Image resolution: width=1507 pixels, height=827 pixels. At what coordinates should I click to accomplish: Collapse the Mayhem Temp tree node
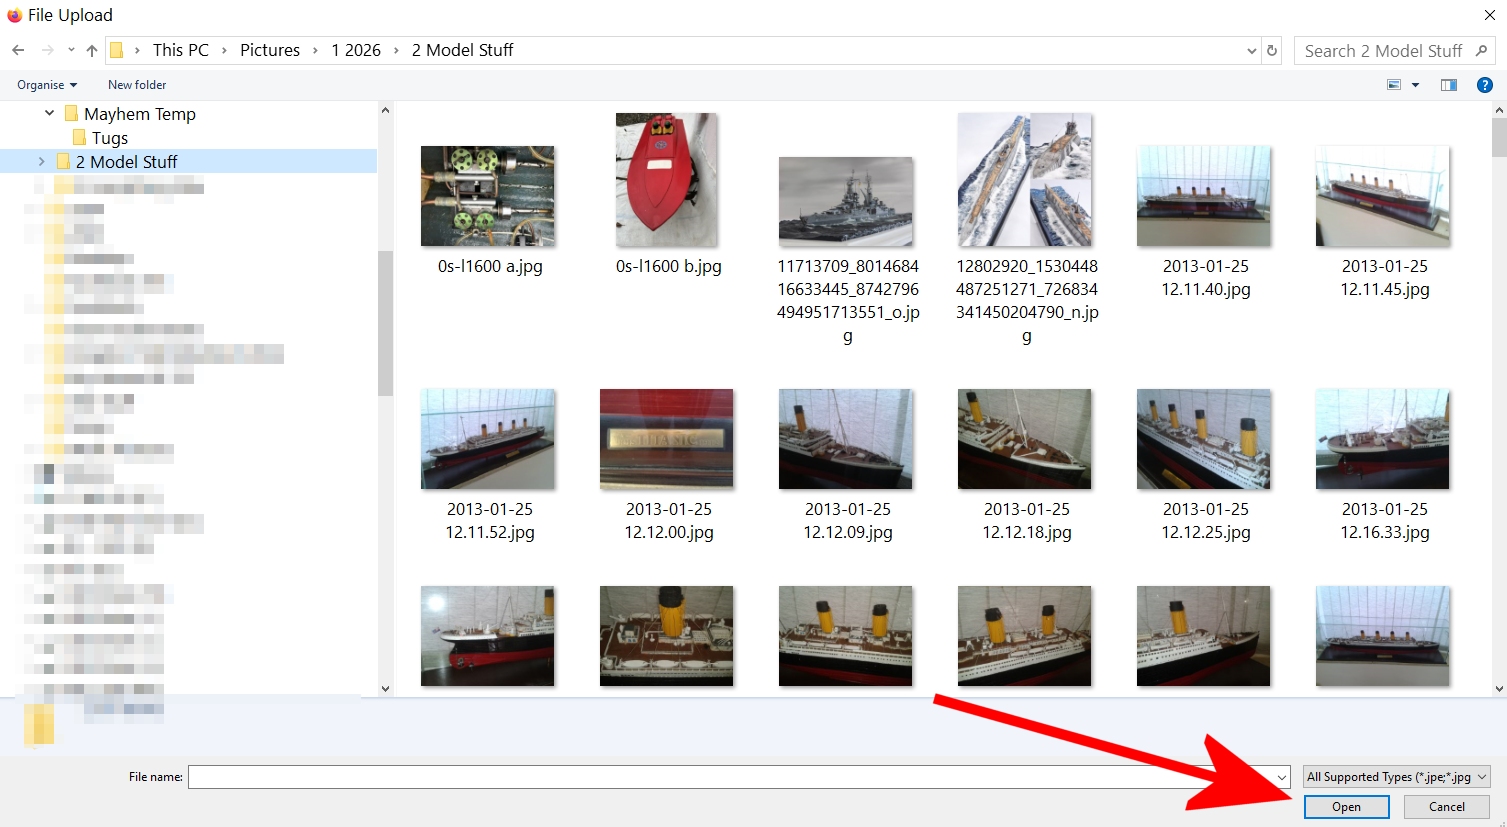point(49,113)
